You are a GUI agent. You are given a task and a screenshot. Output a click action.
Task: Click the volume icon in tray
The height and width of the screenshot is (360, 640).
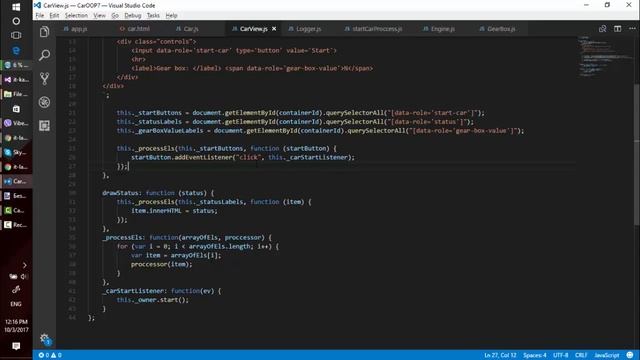click(24, 277)
